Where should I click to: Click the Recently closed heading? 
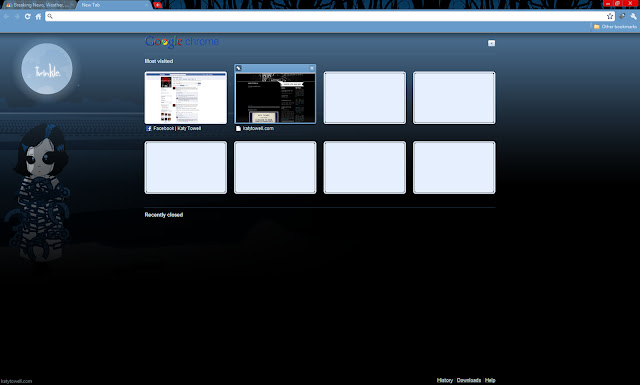164,215
